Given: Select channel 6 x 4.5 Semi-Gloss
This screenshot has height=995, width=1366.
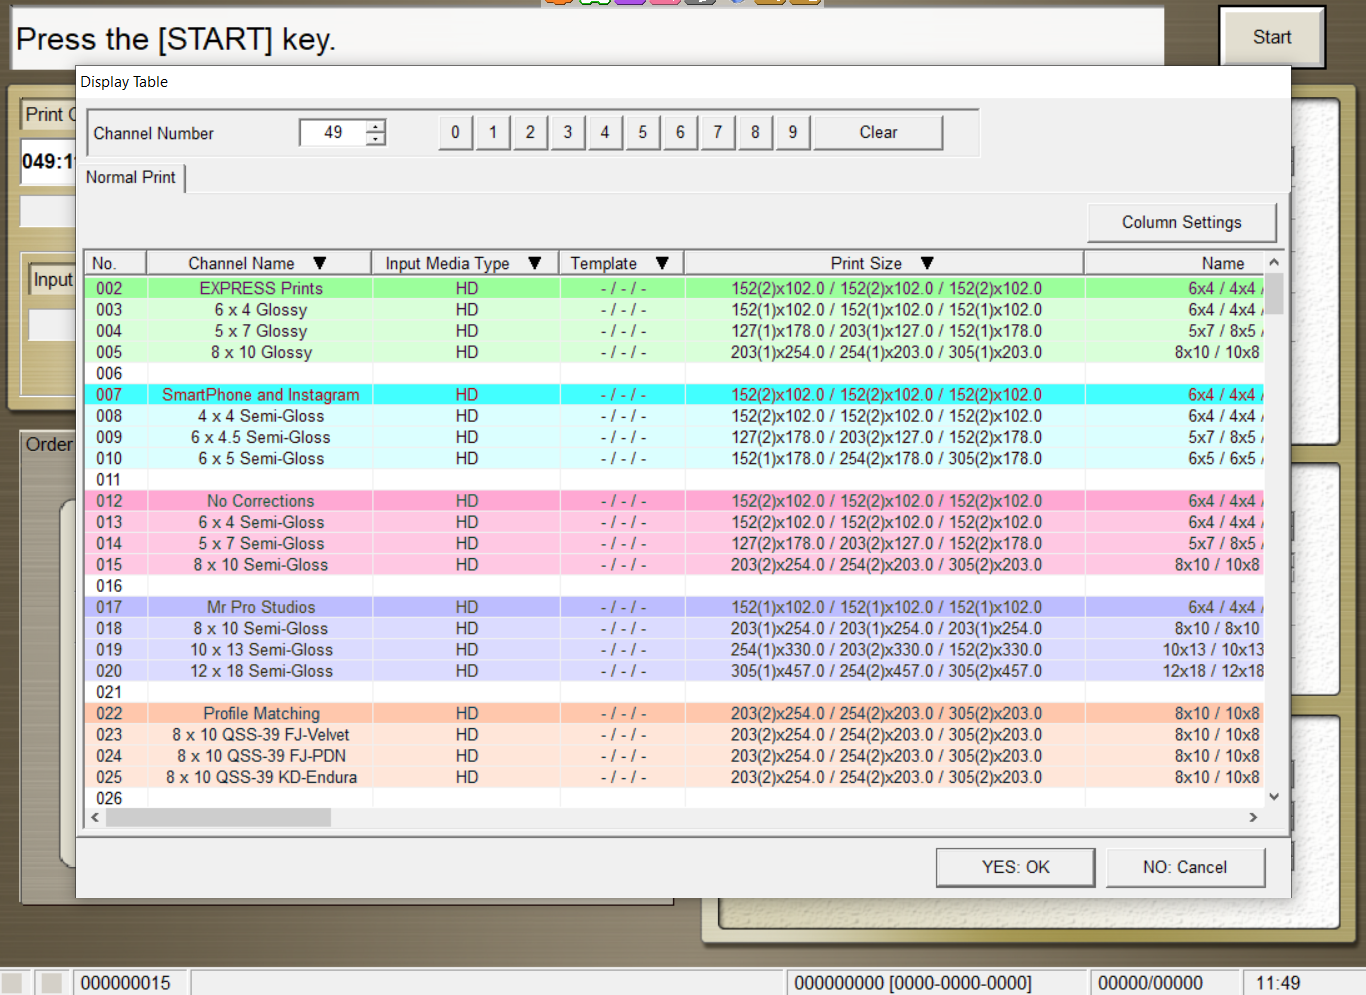Looking at the screenshot, I should [x=675, y=437].
